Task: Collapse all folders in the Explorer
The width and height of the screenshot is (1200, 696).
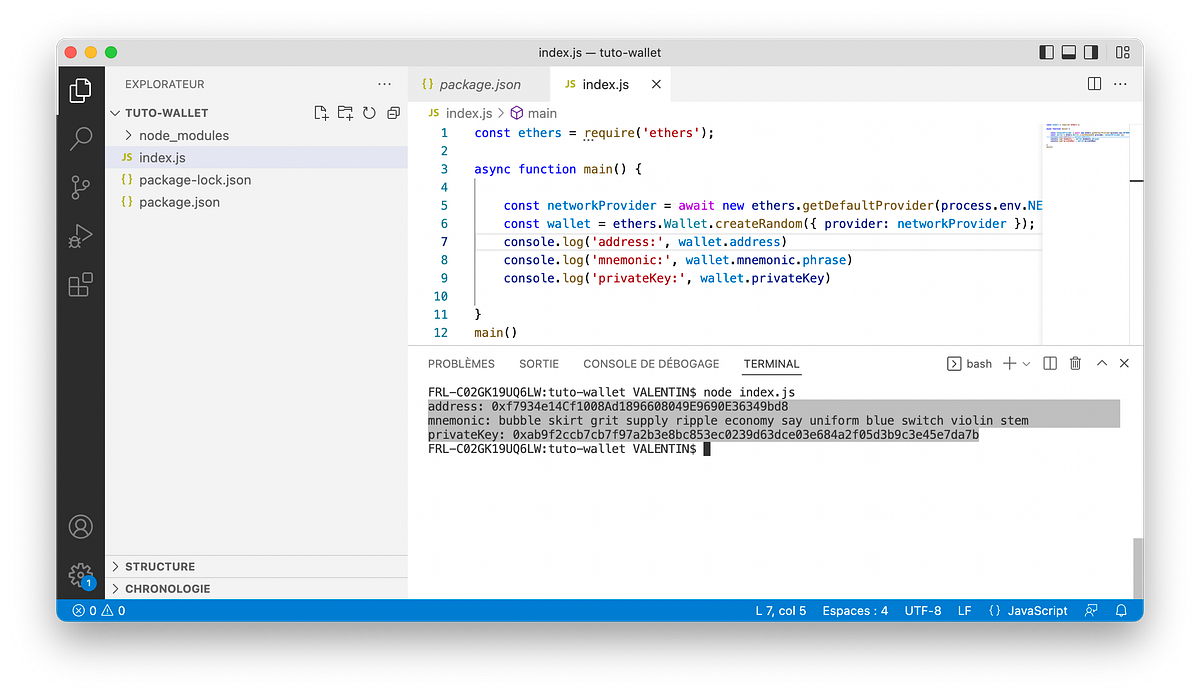Action: 393,113
